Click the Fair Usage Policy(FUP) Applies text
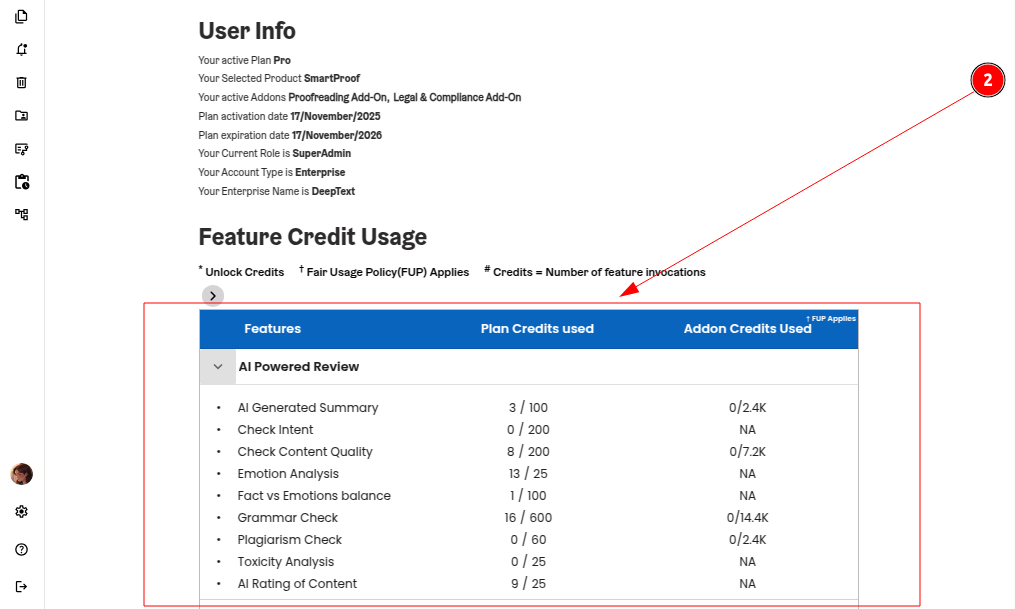Image resolution: width=1015 pixels, height=609 pixels. click(x=387, y=272)
